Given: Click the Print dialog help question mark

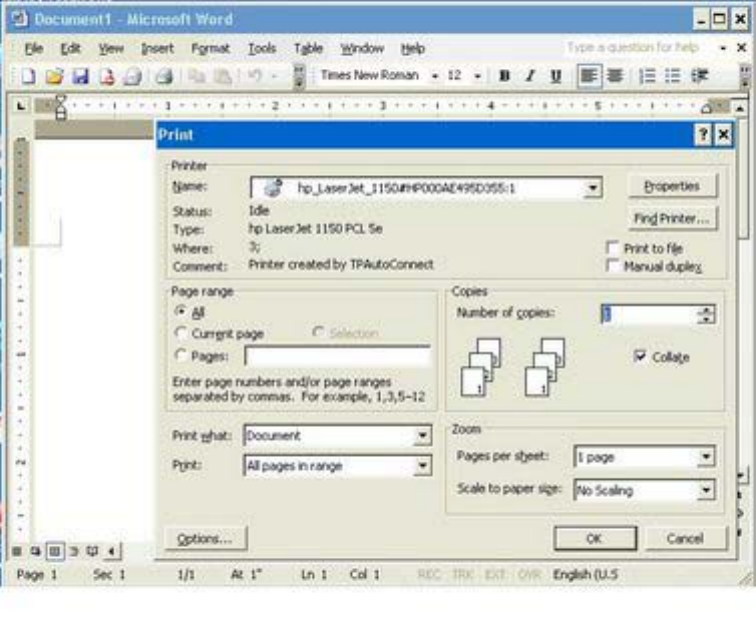Looking at the screenshot, I should [703, 135].
